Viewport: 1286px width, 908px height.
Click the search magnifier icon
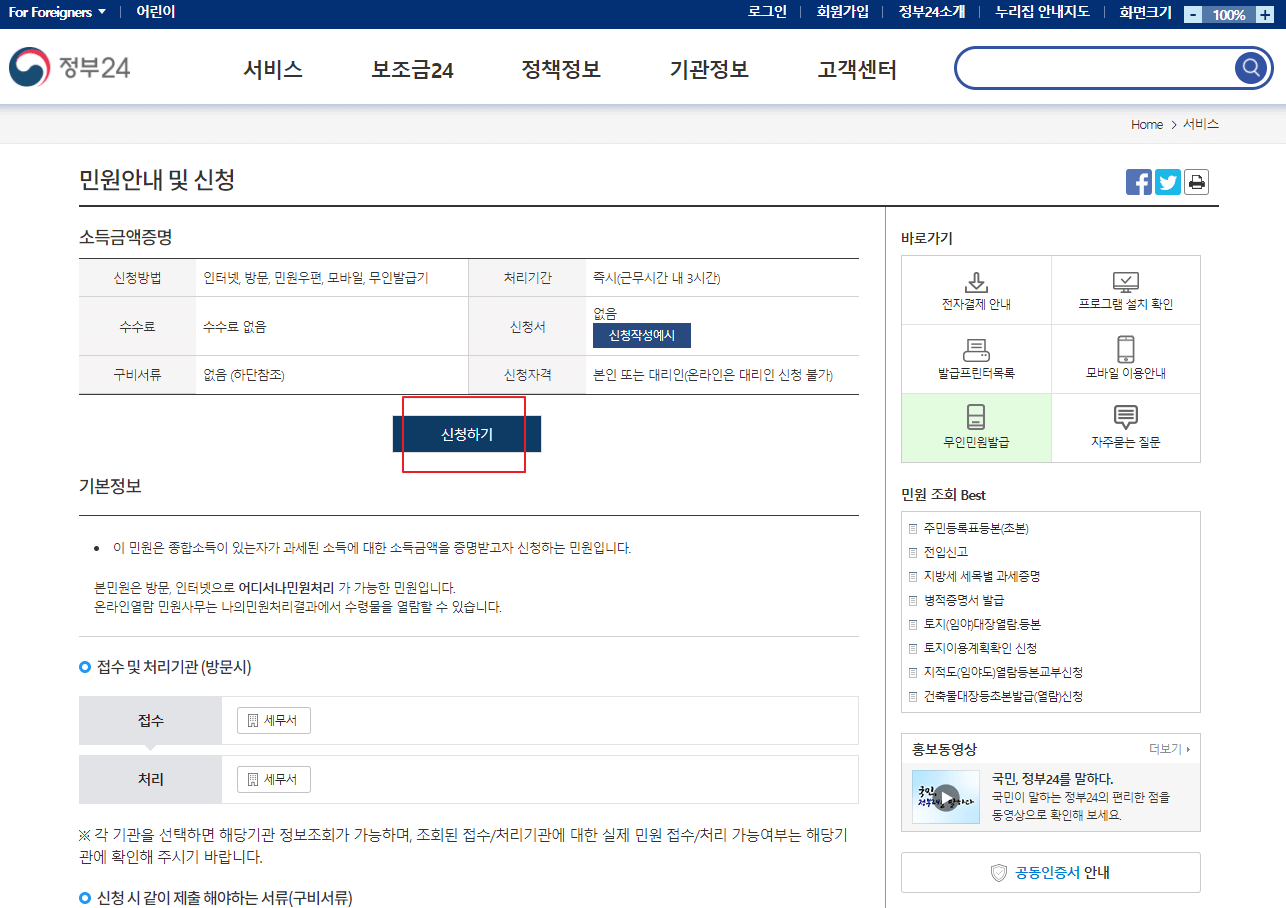[1250, 68]
